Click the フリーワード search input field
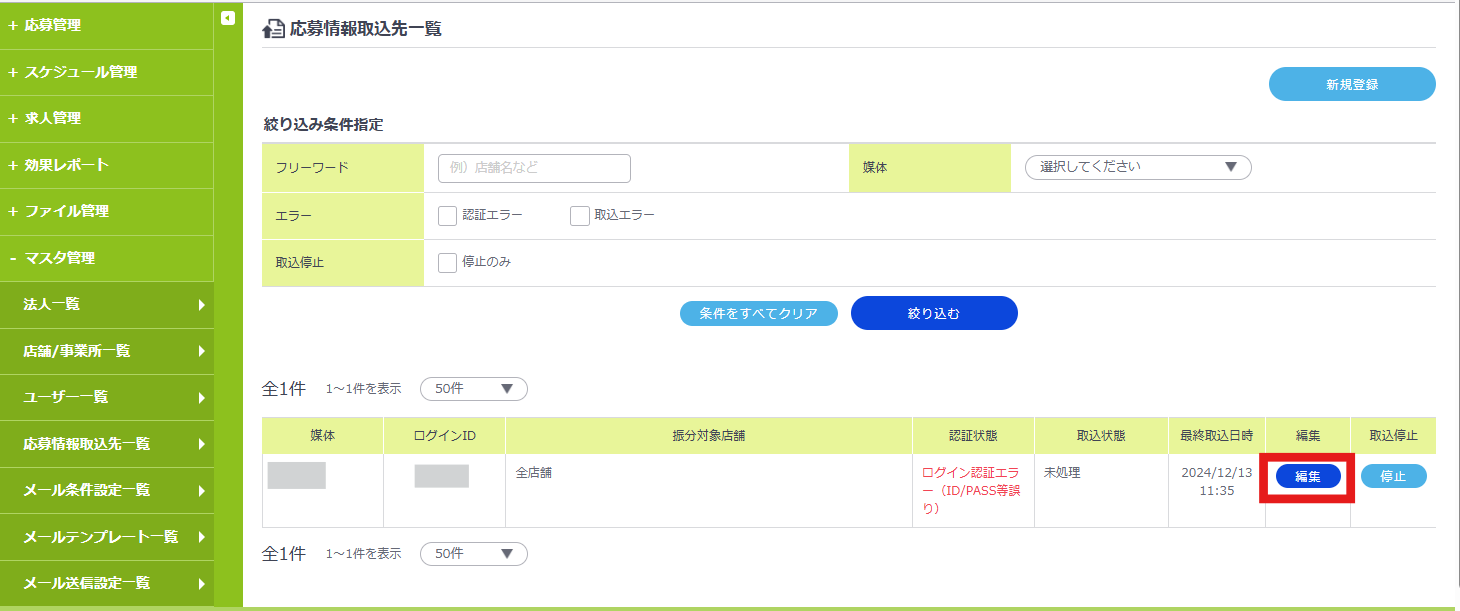The width and height of the screenshot is (1460, 611). pos(534,169)
